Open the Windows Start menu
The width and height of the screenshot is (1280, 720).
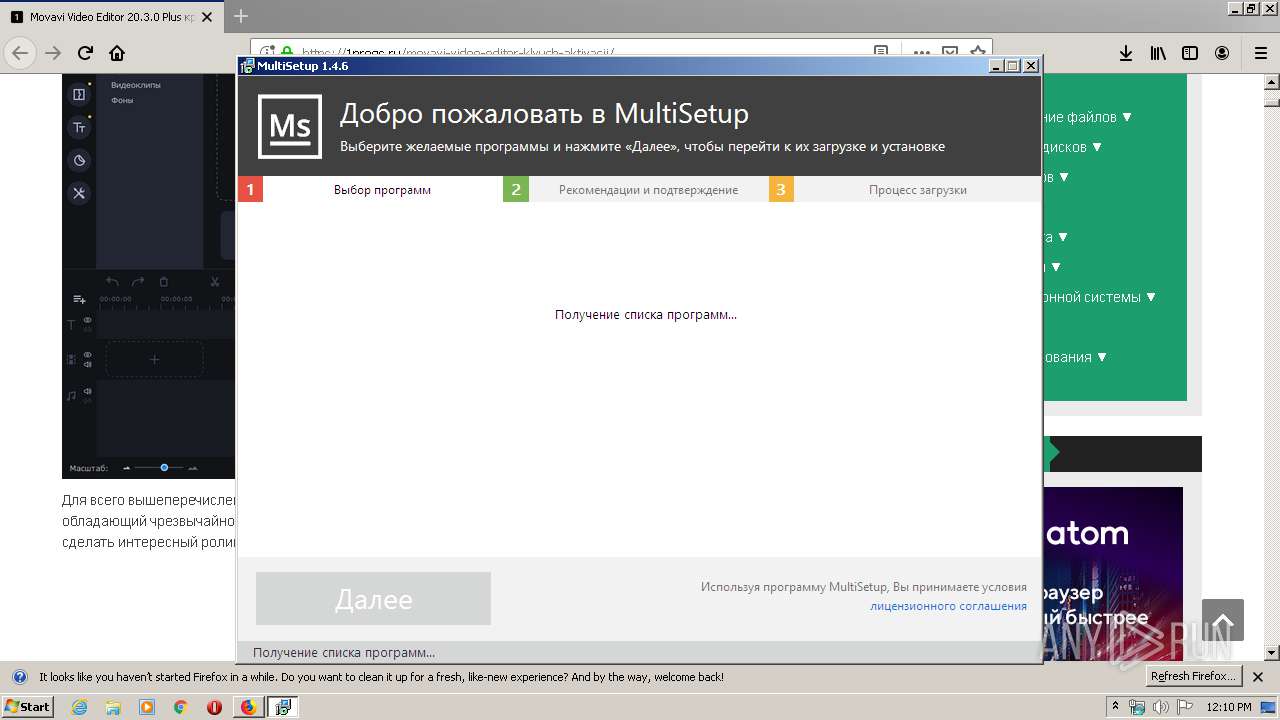(x=27, y=707)
